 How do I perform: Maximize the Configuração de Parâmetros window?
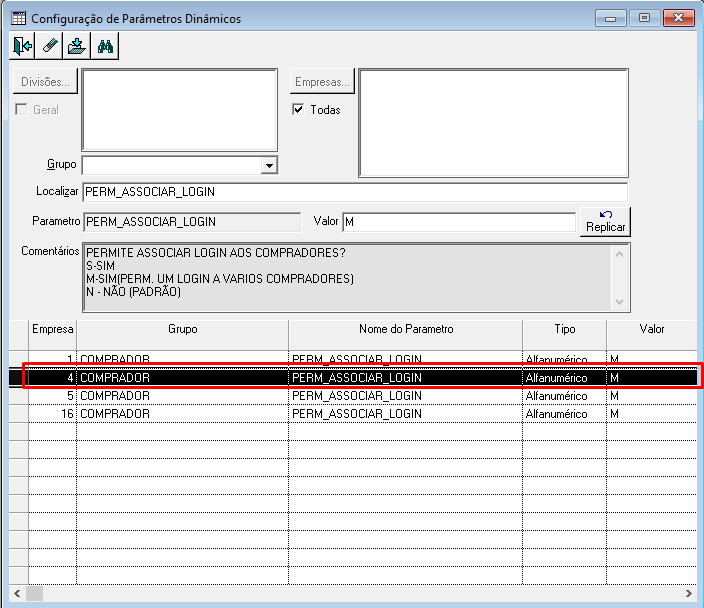pyautogui.click(x=644, y=18)
